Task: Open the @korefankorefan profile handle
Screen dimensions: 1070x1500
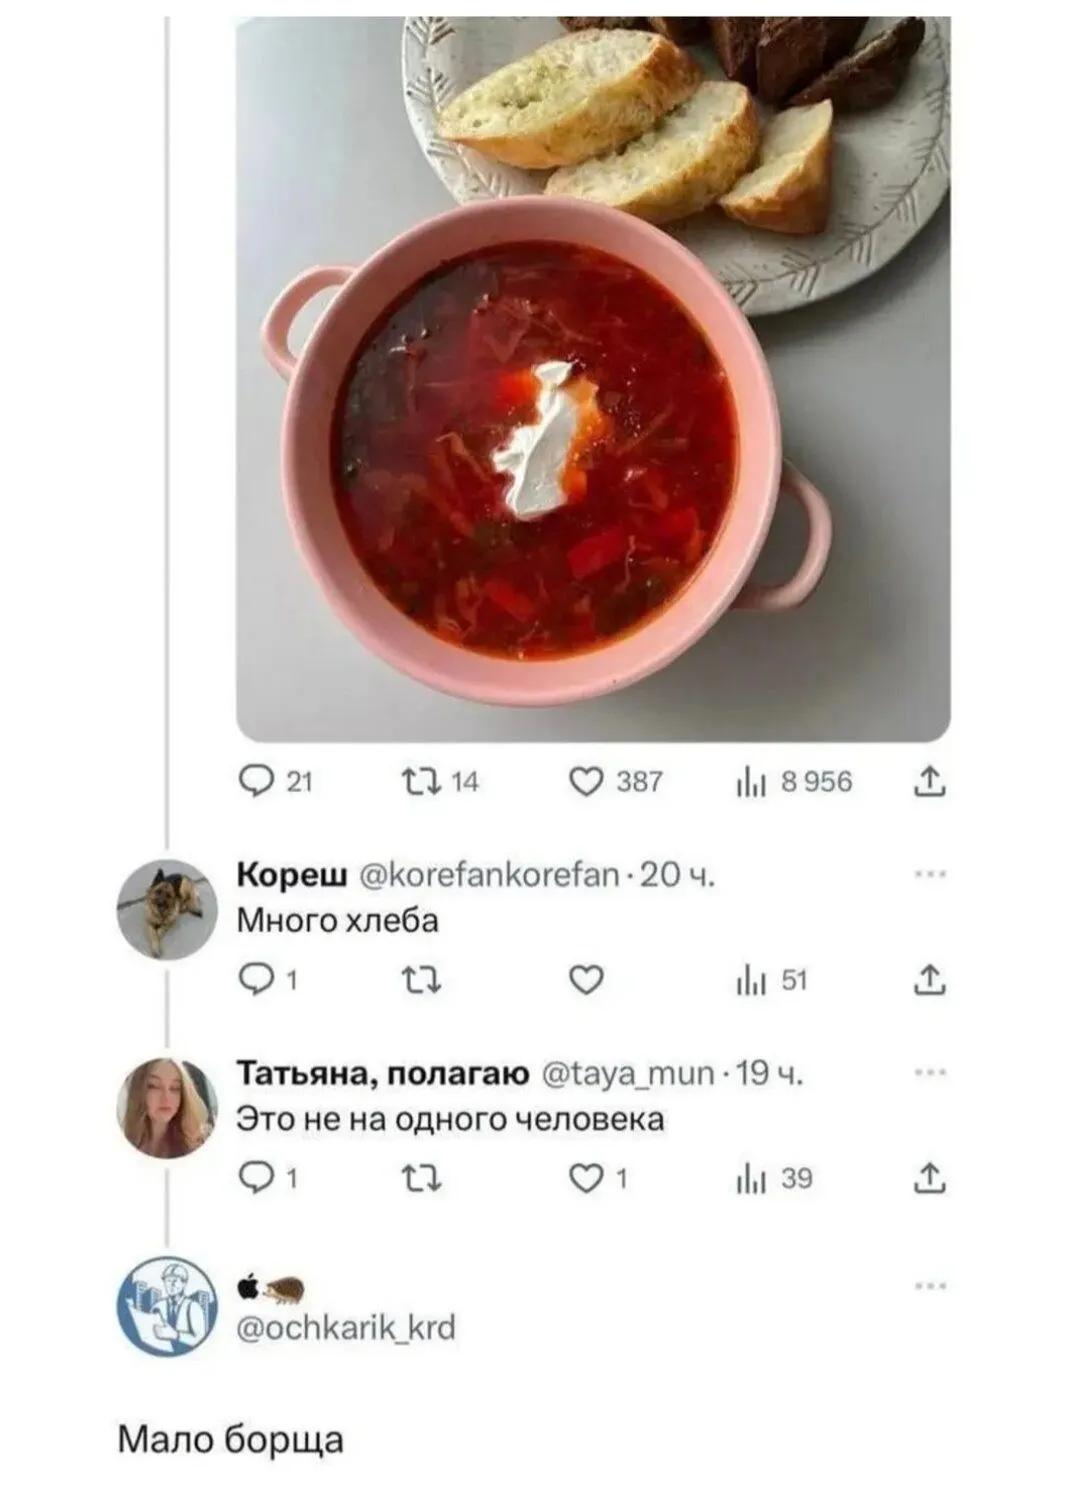Action: coord(488,875)
